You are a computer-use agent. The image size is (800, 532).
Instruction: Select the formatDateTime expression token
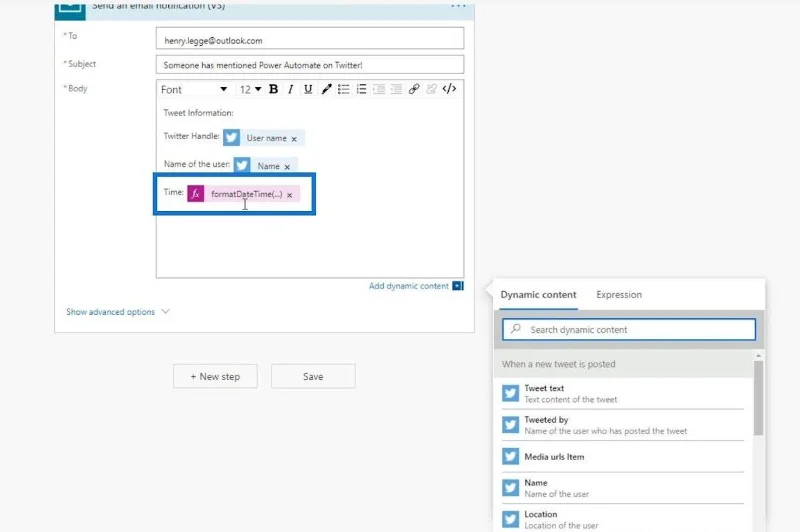(x=246, y=194)
